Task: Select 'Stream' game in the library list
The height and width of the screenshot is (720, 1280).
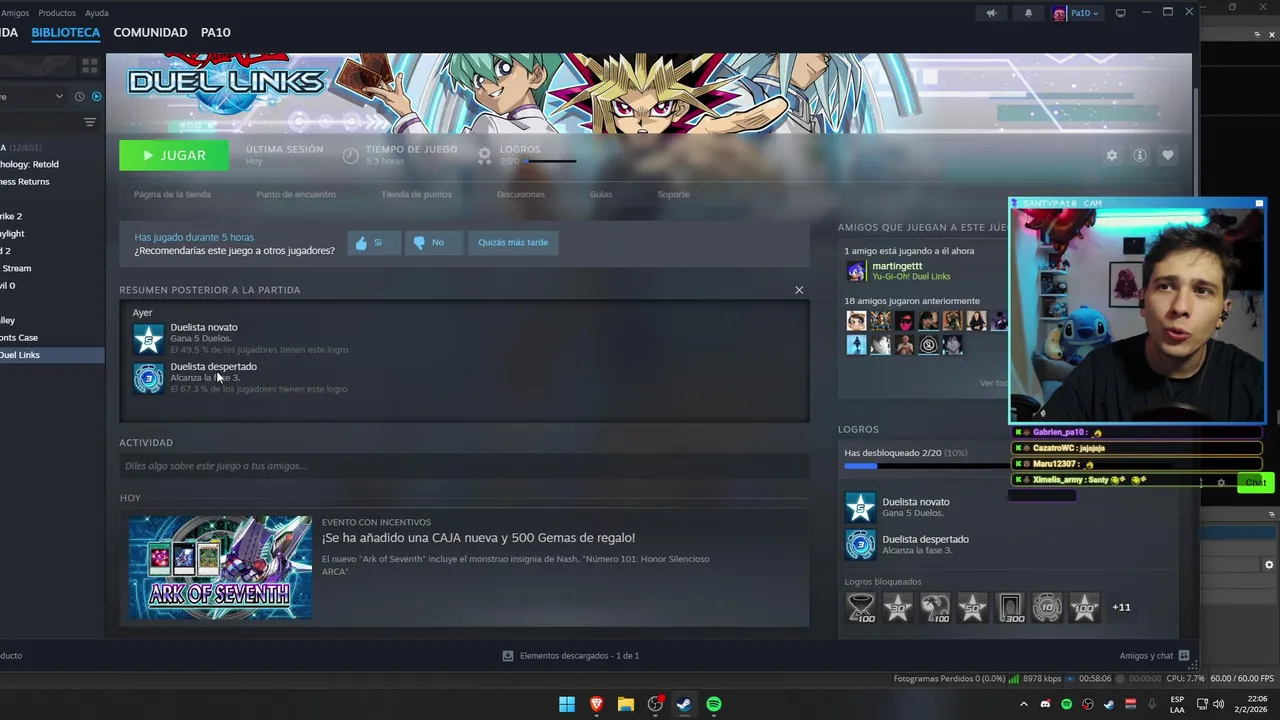Action: click(17, 268)
